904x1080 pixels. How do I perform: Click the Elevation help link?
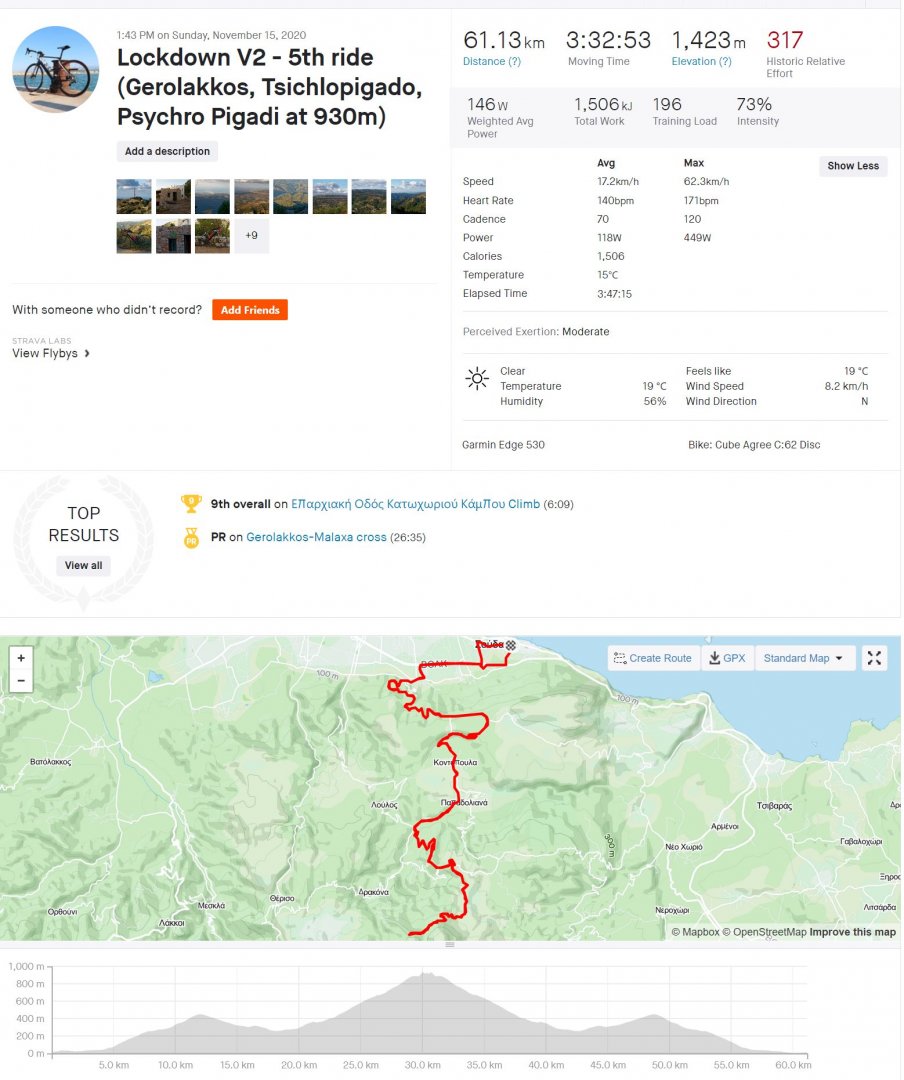point(701,62)
